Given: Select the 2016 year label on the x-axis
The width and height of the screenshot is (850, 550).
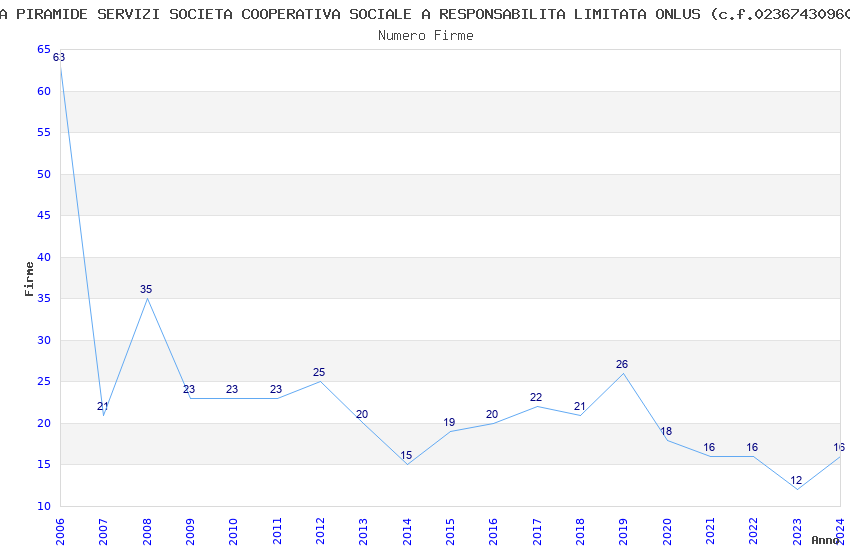Looking at the screenshot, I should 493,532.
